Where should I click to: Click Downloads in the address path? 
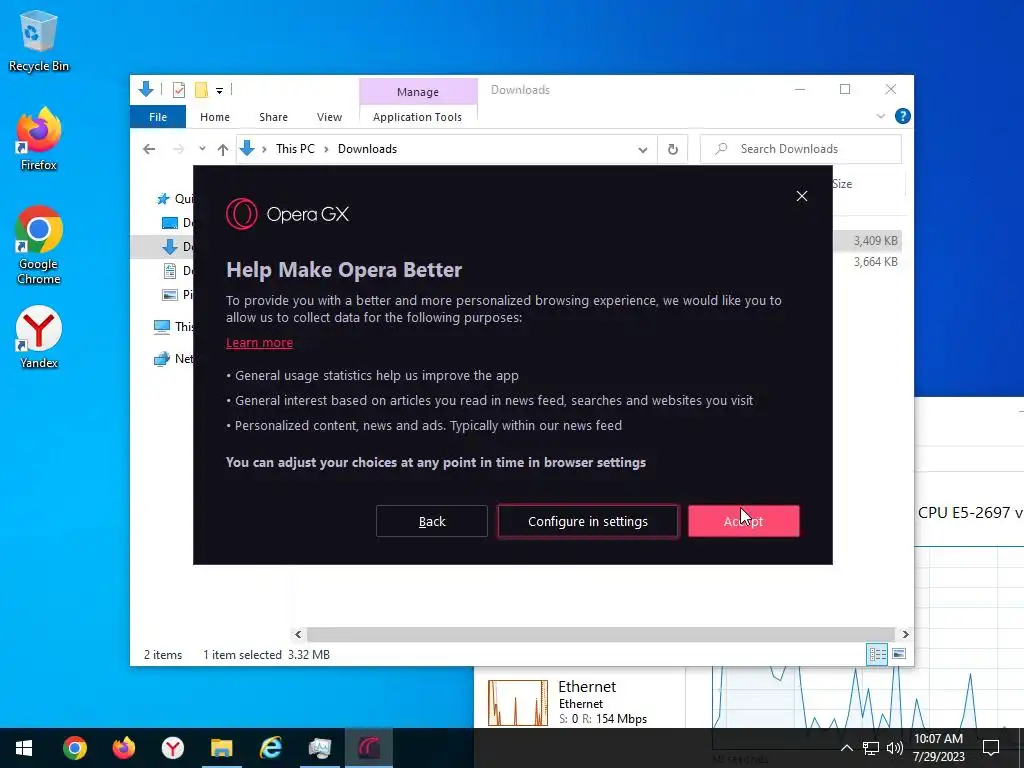[x=367, y=149]
